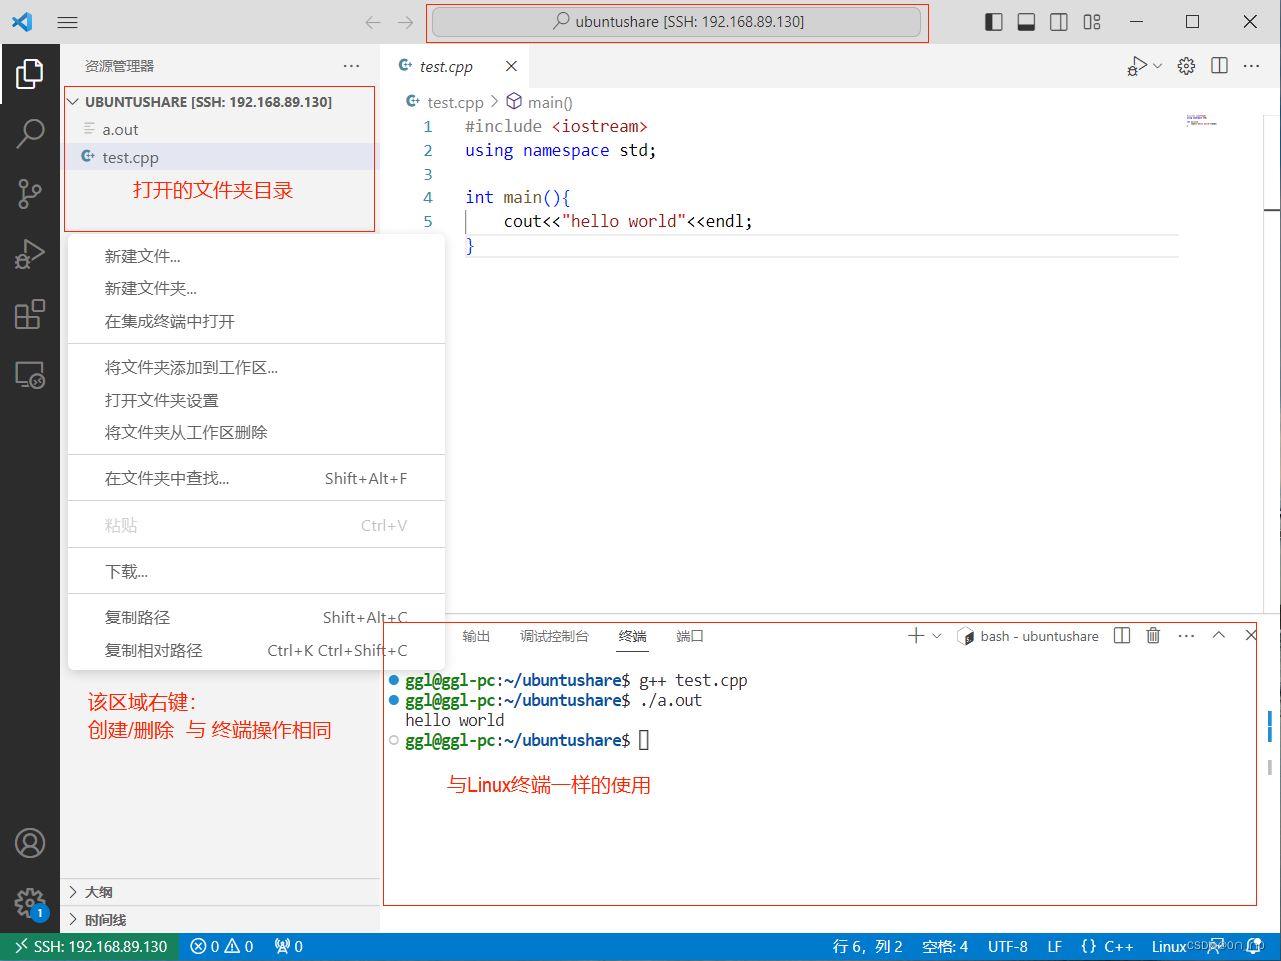Select 打开文件夹设置 menu entry
Viewport: 1281px width, 961px height.
[256, 401]
